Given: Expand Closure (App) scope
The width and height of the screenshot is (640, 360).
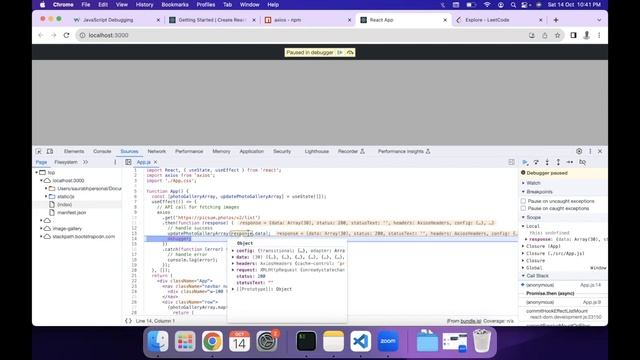Looking at the screenshot, I should (523, 246).
